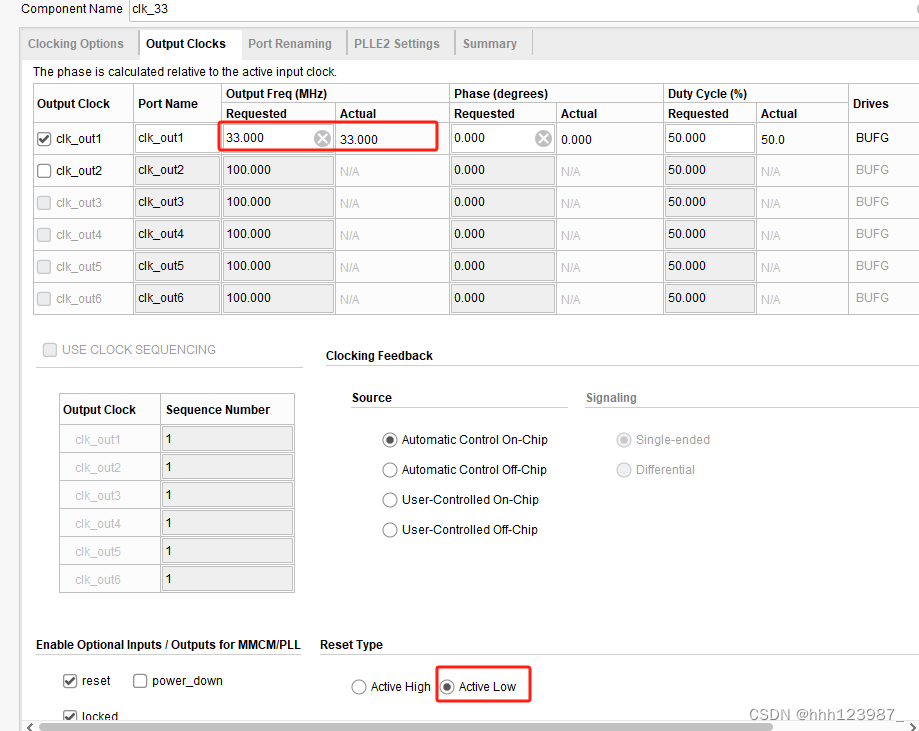Viewport: 919px width, 731px height.
Task: View the Summary tab
Action: 490,44
